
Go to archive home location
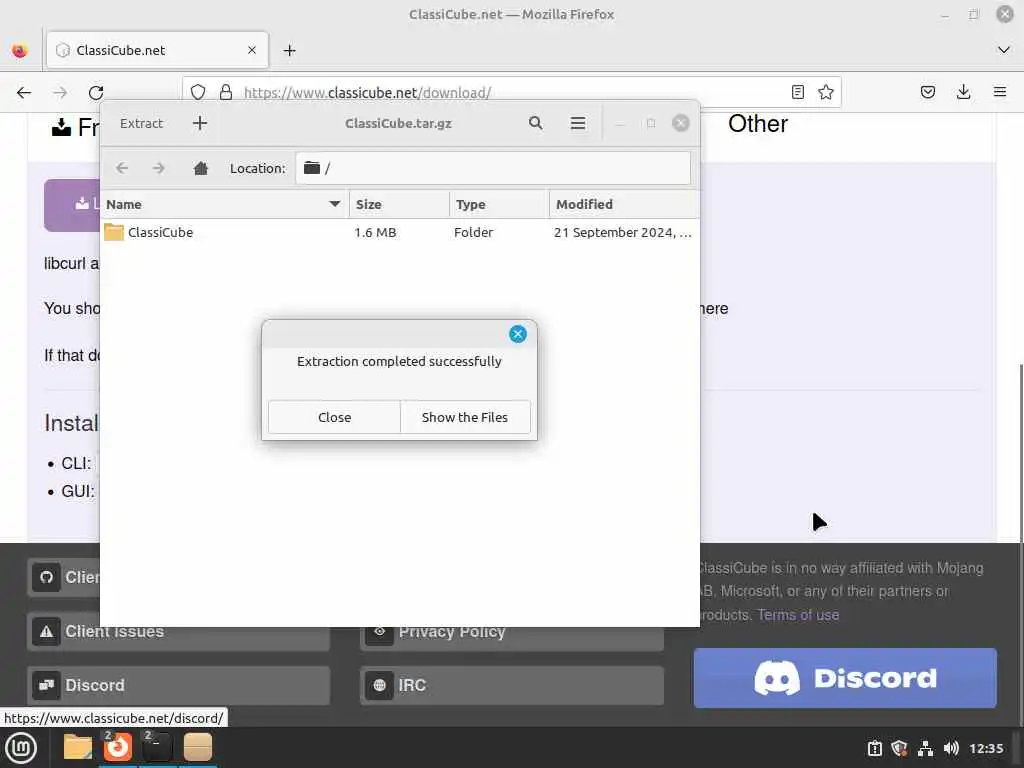coord(200,168)
